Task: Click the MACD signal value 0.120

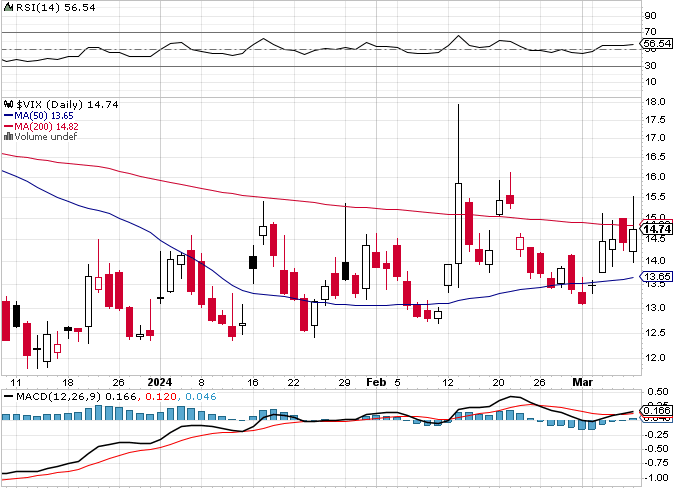Action: 161,396
